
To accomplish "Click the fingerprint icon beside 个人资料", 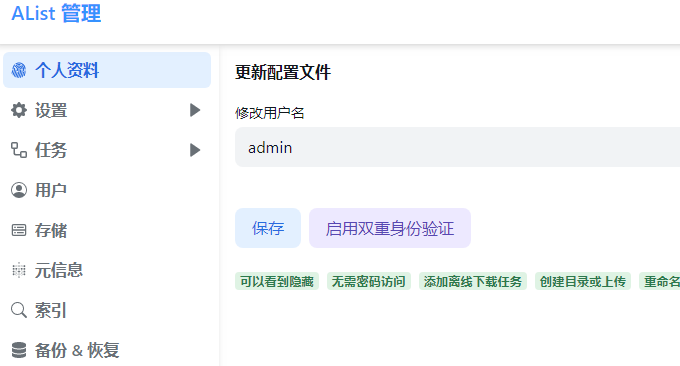I will tap(19, 70).
